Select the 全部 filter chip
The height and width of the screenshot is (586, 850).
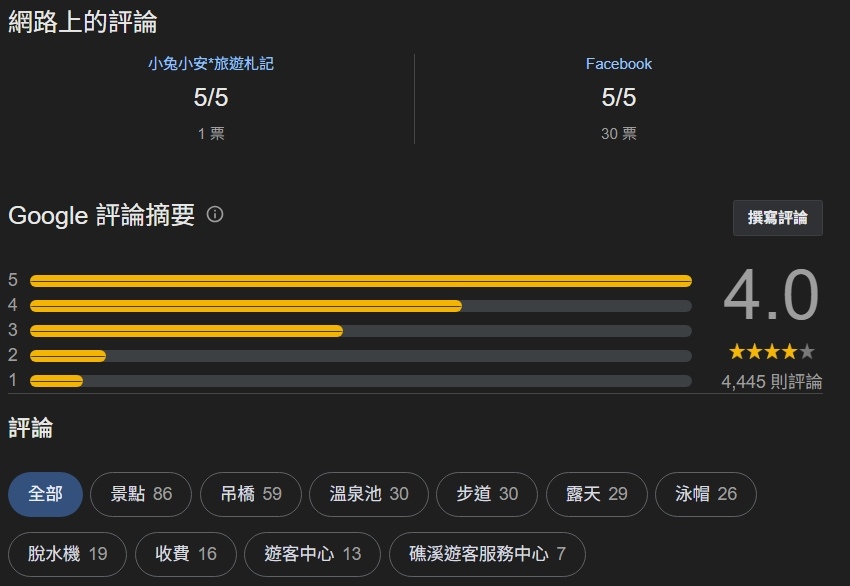coord(45,494)
